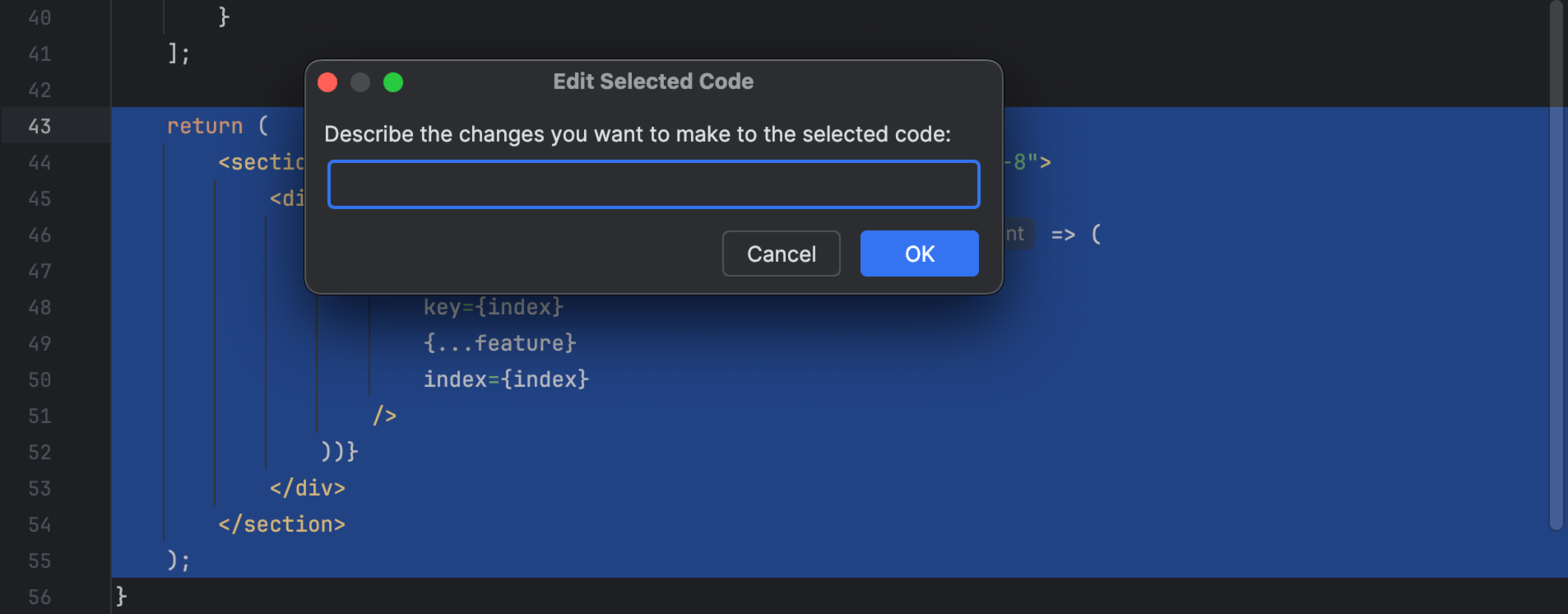1568x614 pixels.
Task: Click the gray minimize button of the dialog
Action: [360, 82]
